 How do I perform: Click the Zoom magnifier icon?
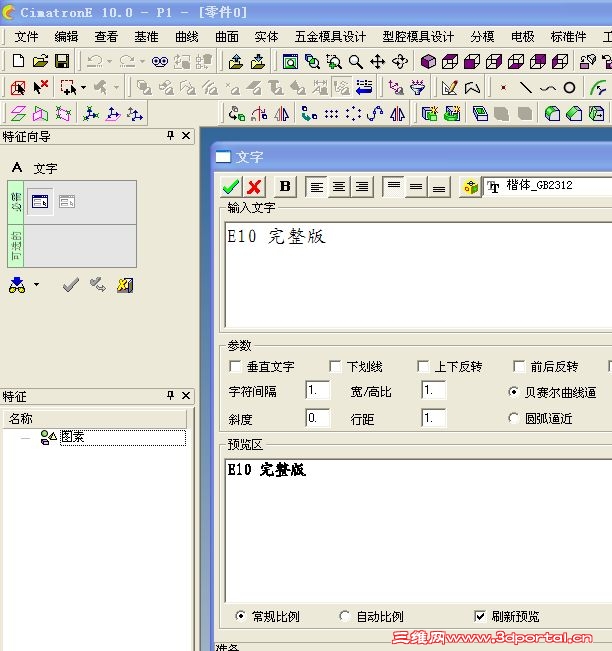click(x=355, y=62)
